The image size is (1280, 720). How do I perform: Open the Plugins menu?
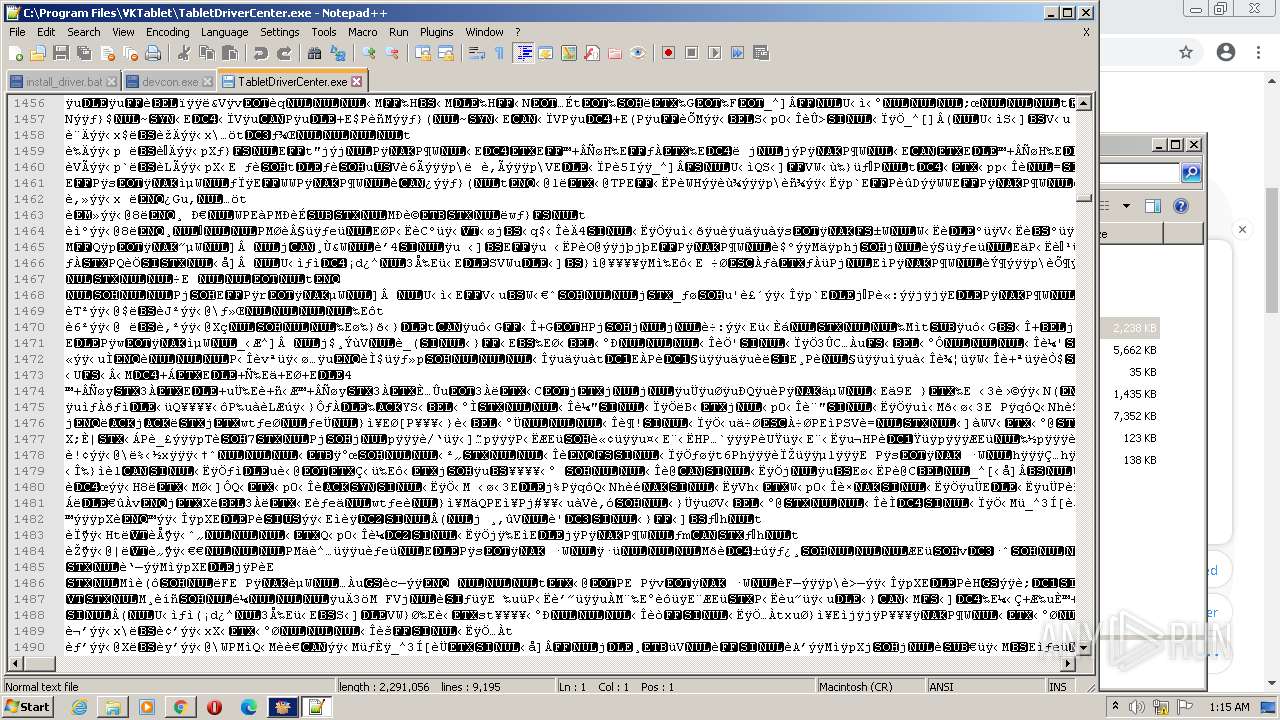[x=436, y=32]
